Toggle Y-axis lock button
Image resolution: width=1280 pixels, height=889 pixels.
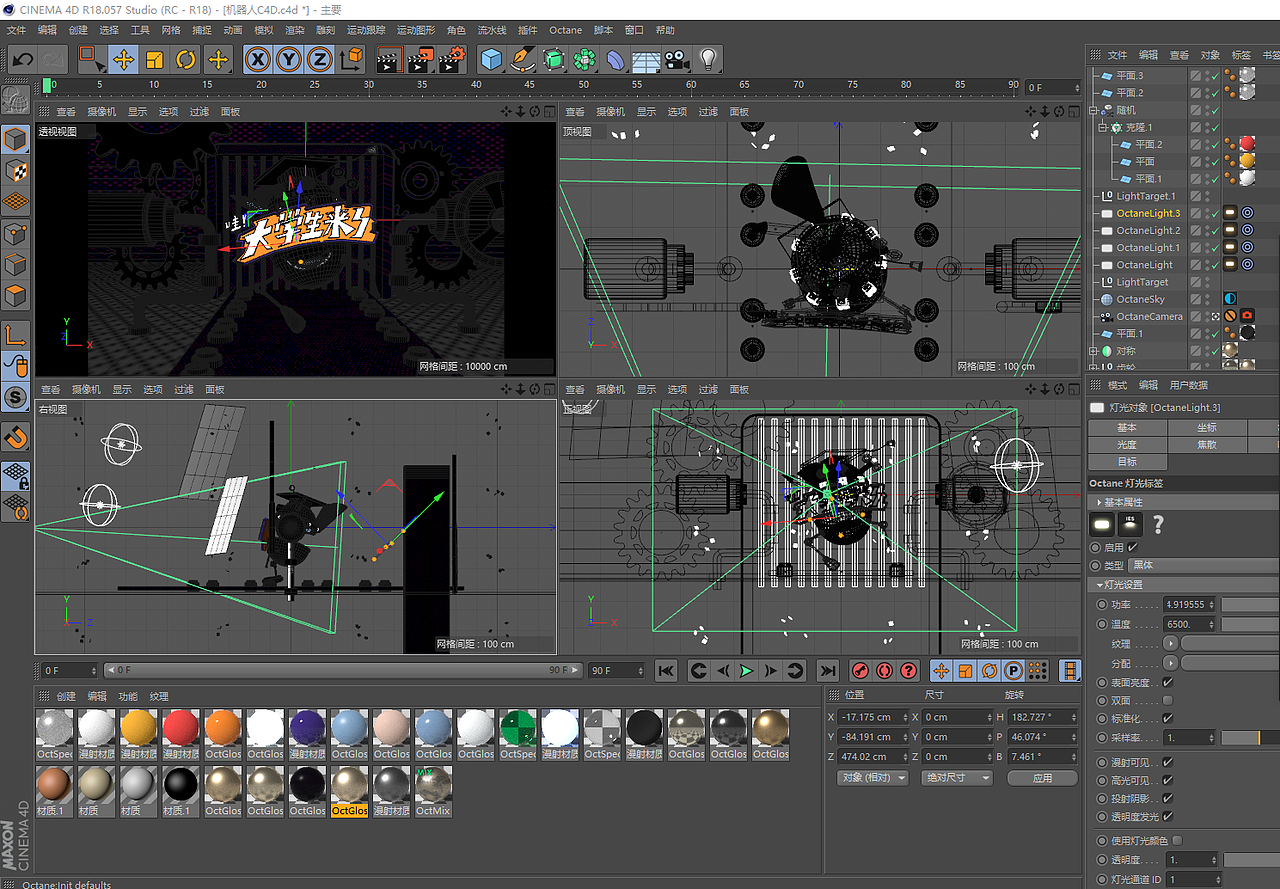pos(289,60)
